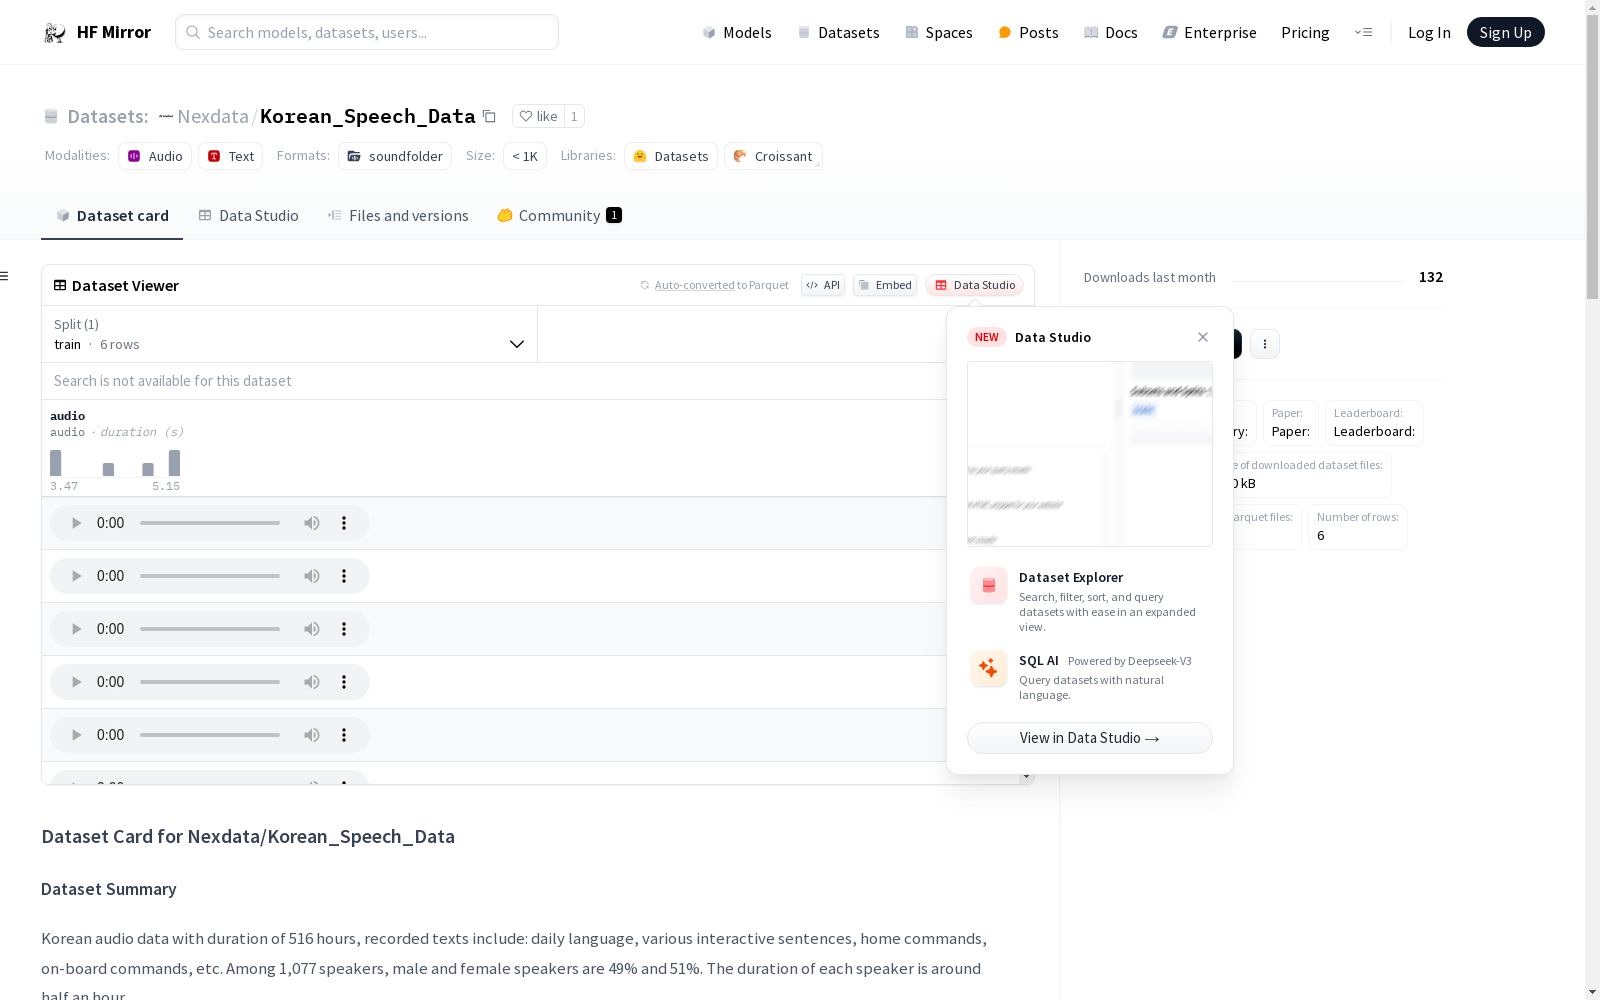The width and height of the screenshot is (1600, 1000).
Task: Select the Audio modality tag
Action: (155, 156)
